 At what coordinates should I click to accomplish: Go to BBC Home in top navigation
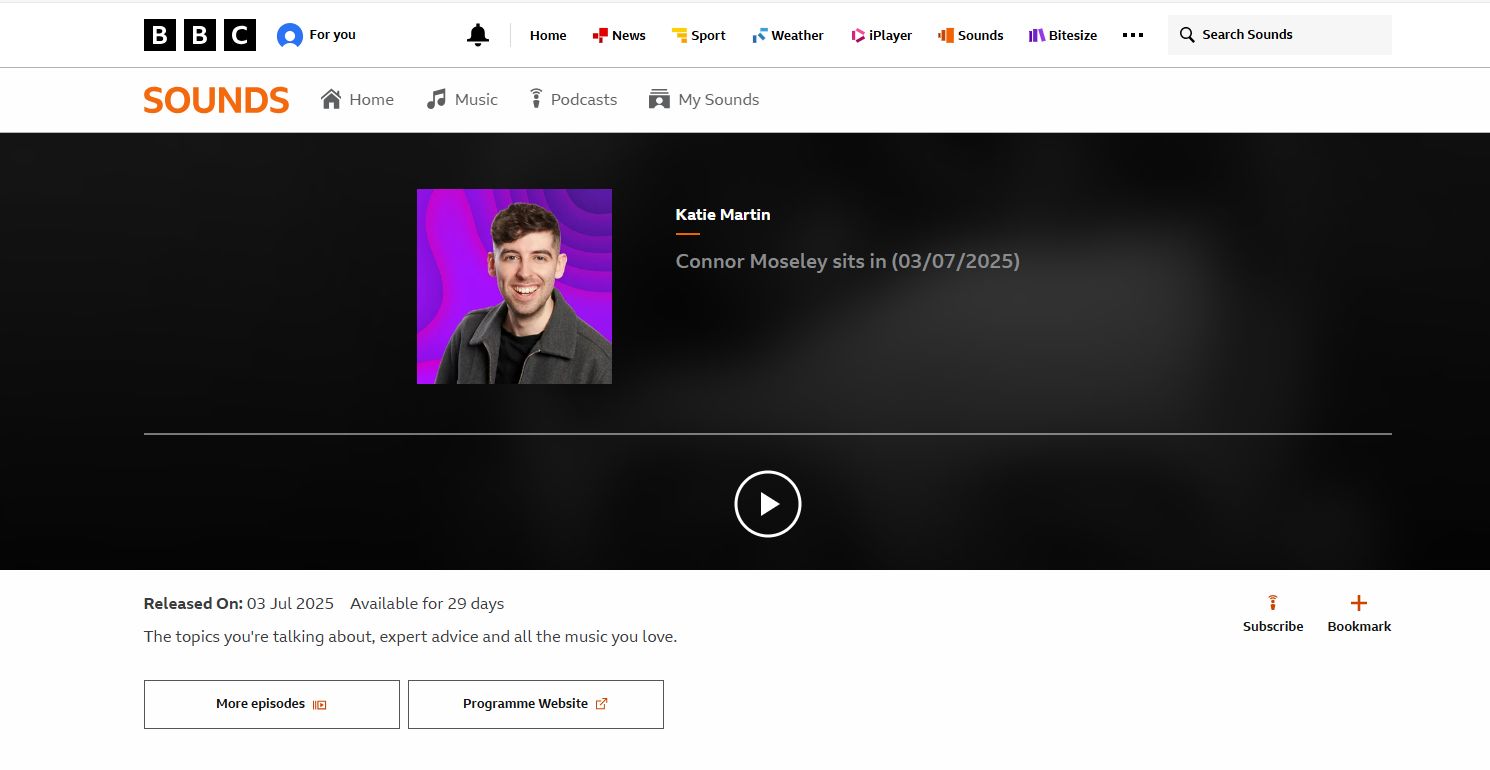pyautogui.click(x=548, y=35)
